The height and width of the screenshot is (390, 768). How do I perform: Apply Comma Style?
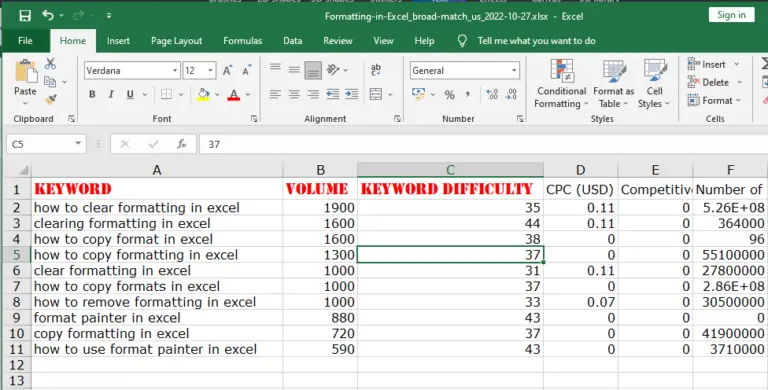(x=468, y=94)
